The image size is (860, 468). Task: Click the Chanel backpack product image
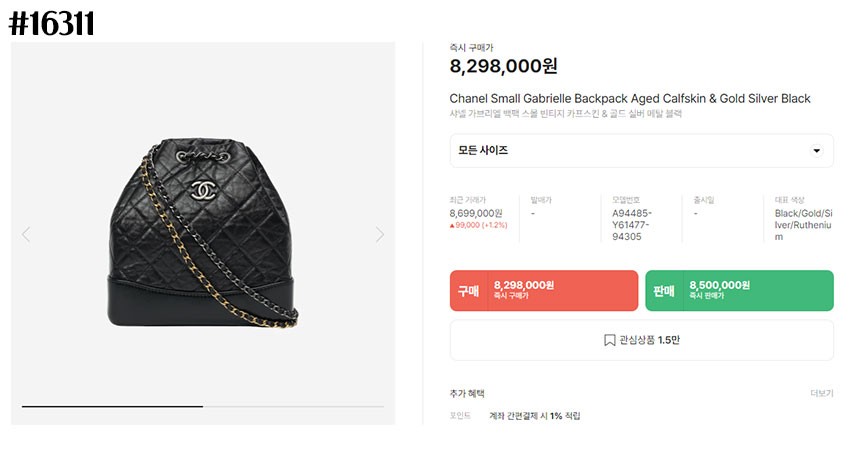(x=203, y=234)
